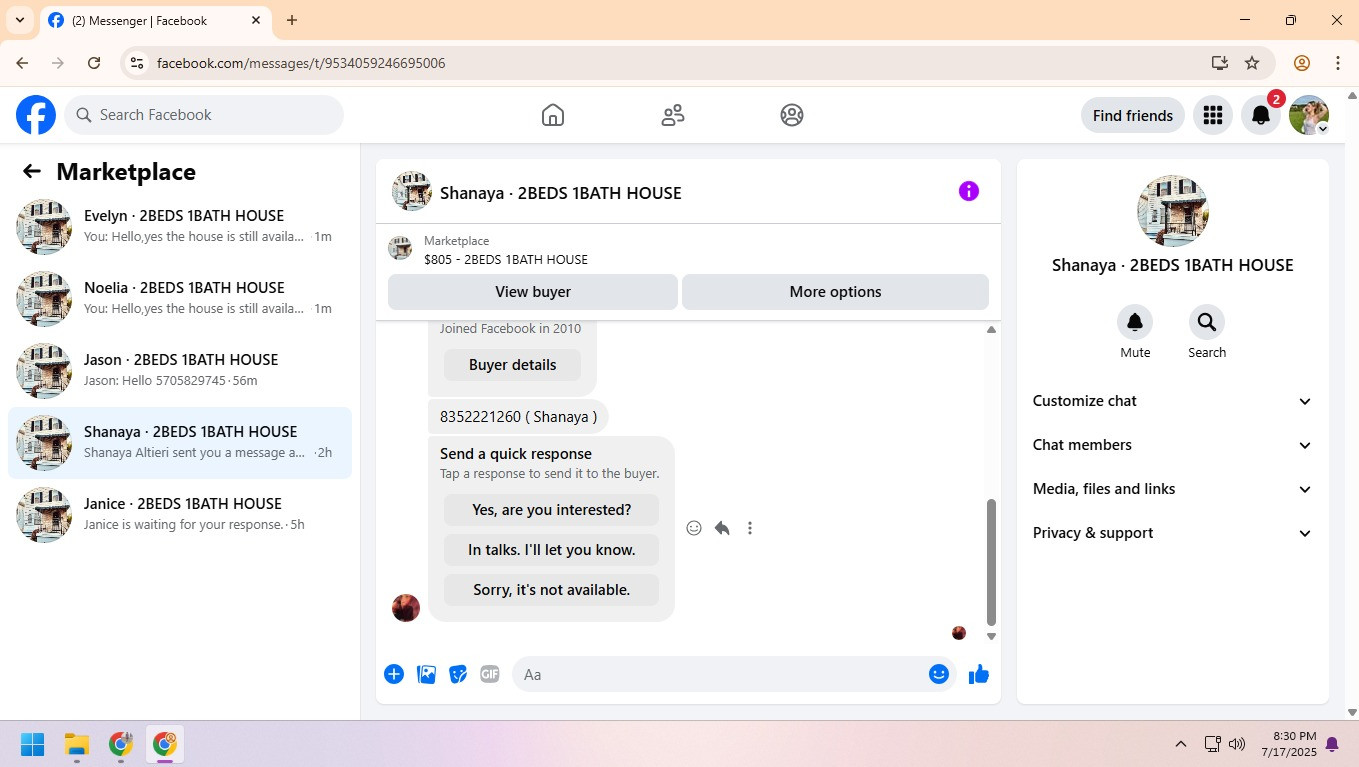Open the notifications bell
1359x767 pixels.
(1261, 115)
